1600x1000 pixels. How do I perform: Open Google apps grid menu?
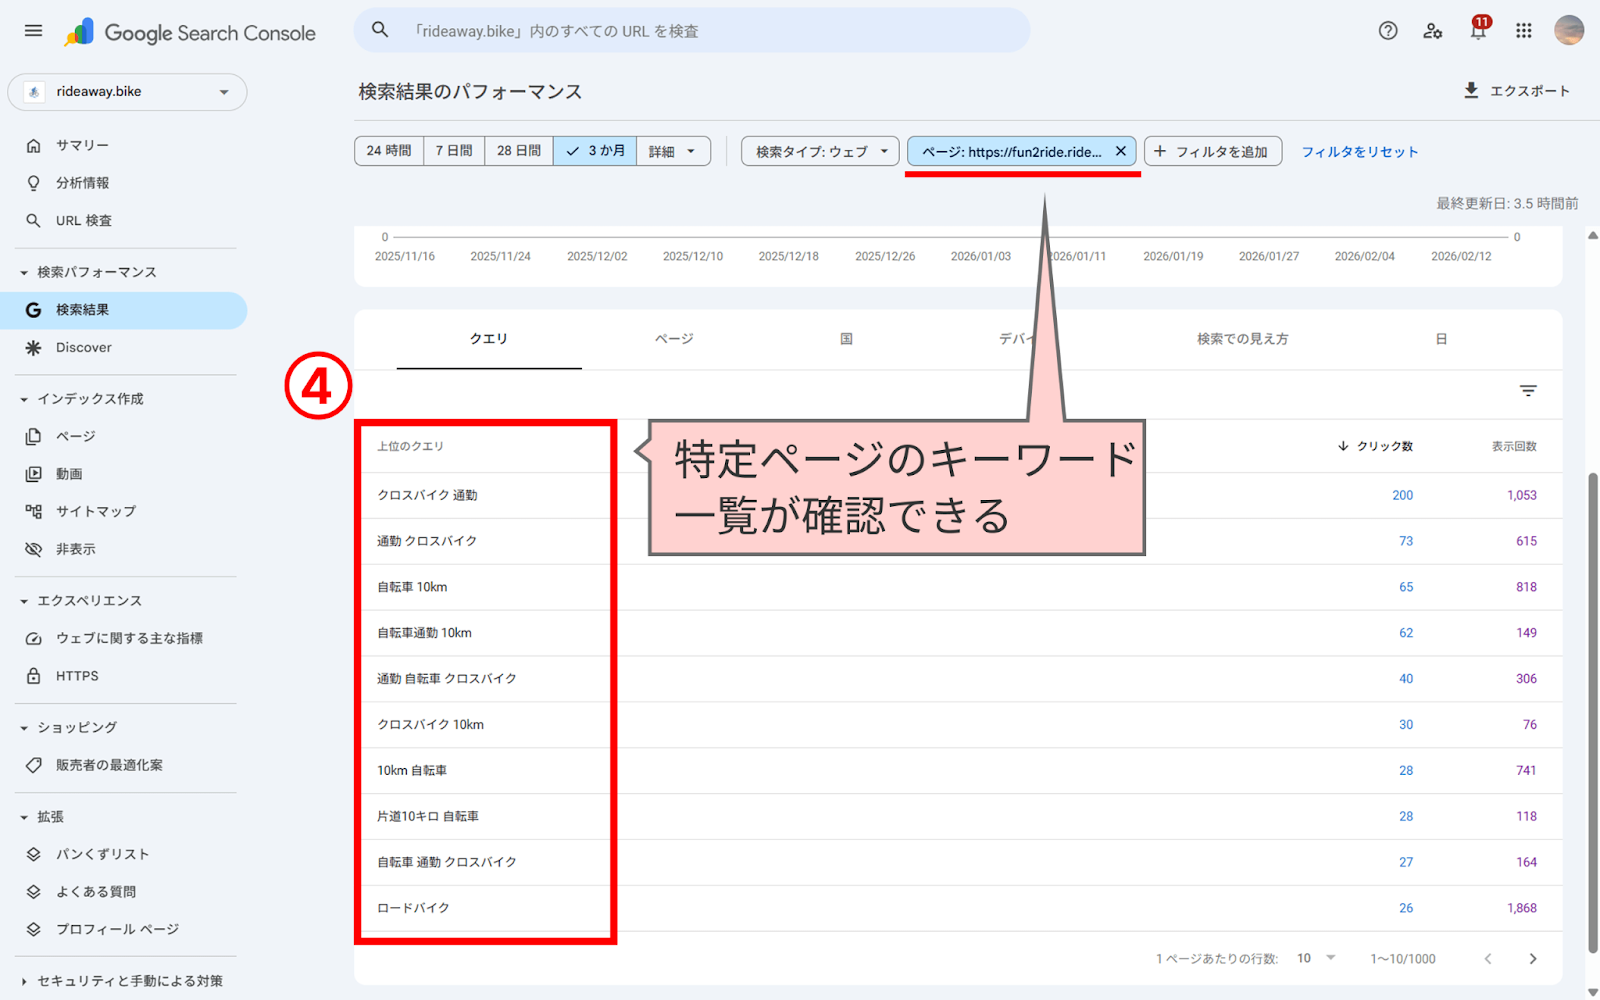click(1523, 31)
